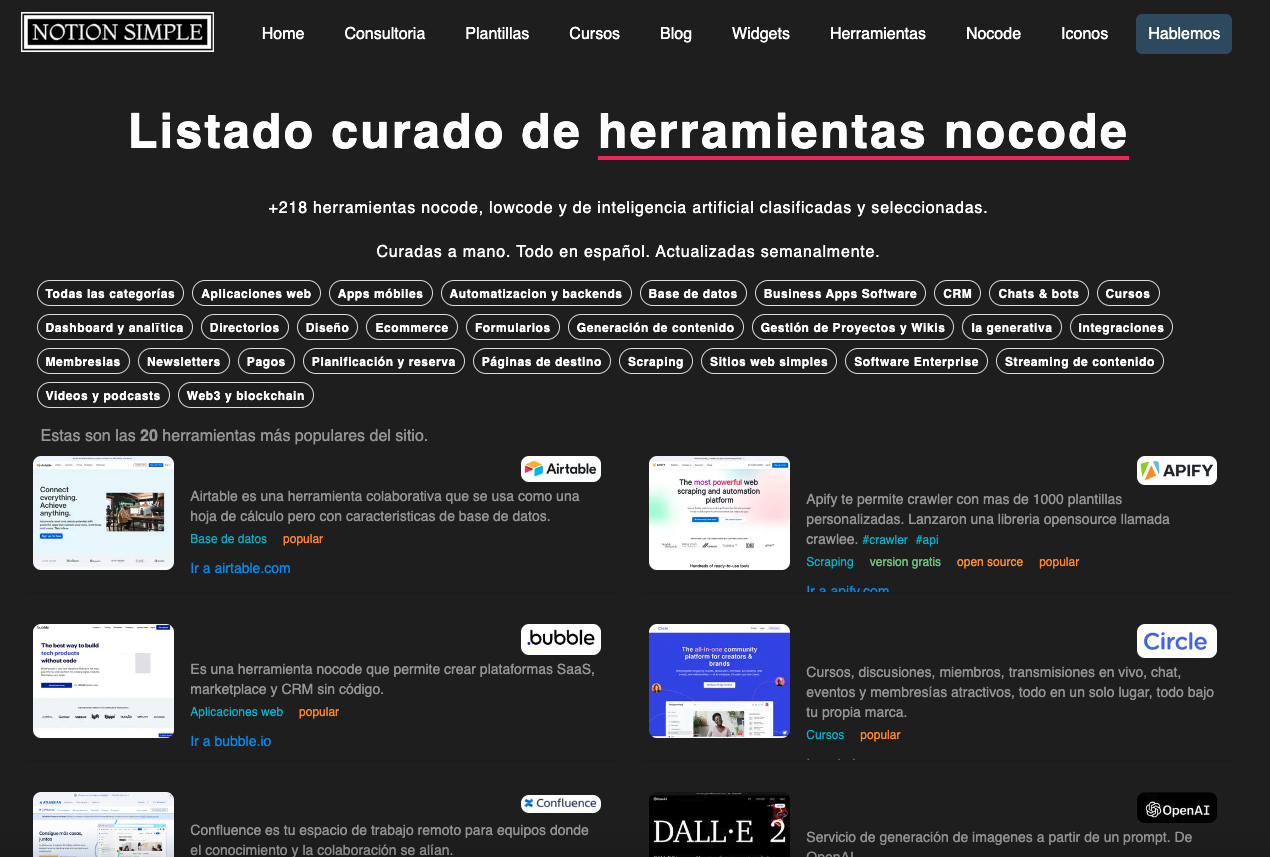Click the Aplicaciones web tag under Bubble
This screenshot has height=857, width=1270.
237,712
